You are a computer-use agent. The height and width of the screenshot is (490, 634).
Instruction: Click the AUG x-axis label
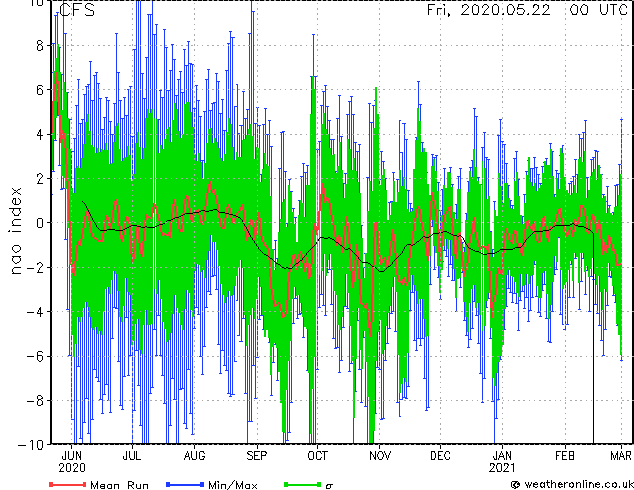194,456
